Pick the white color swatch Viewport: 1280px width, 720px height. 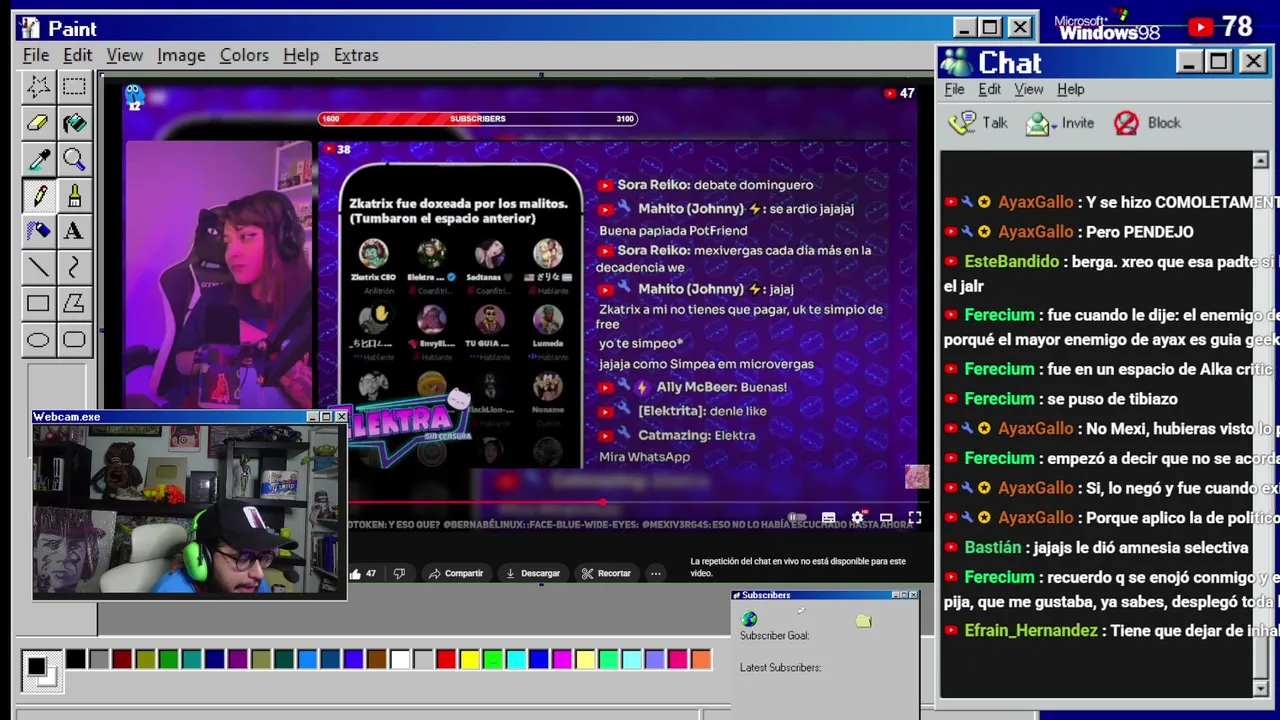coord(400,659)
